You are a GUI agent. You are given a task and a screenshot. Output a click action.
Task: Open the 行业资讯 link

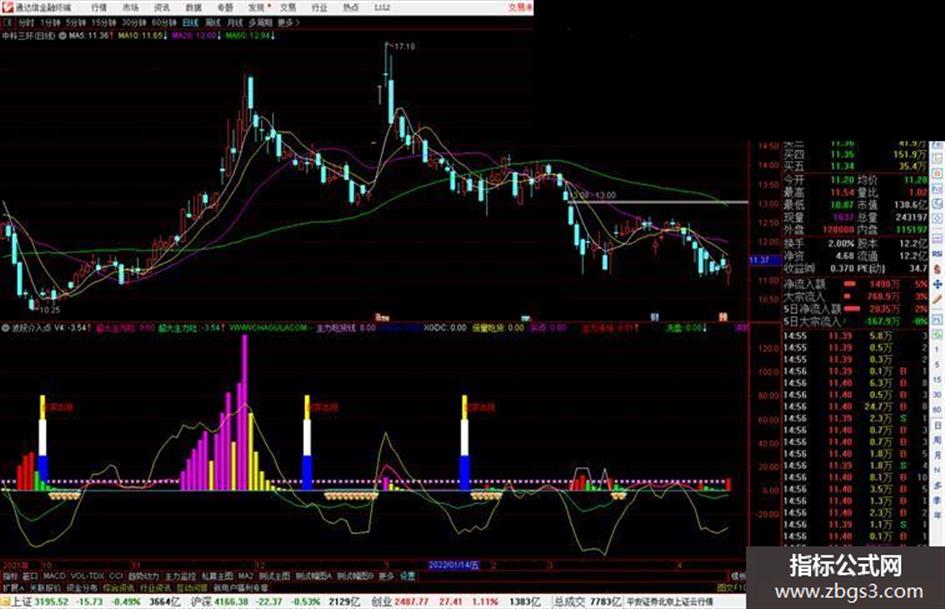(x=155, y=587)
